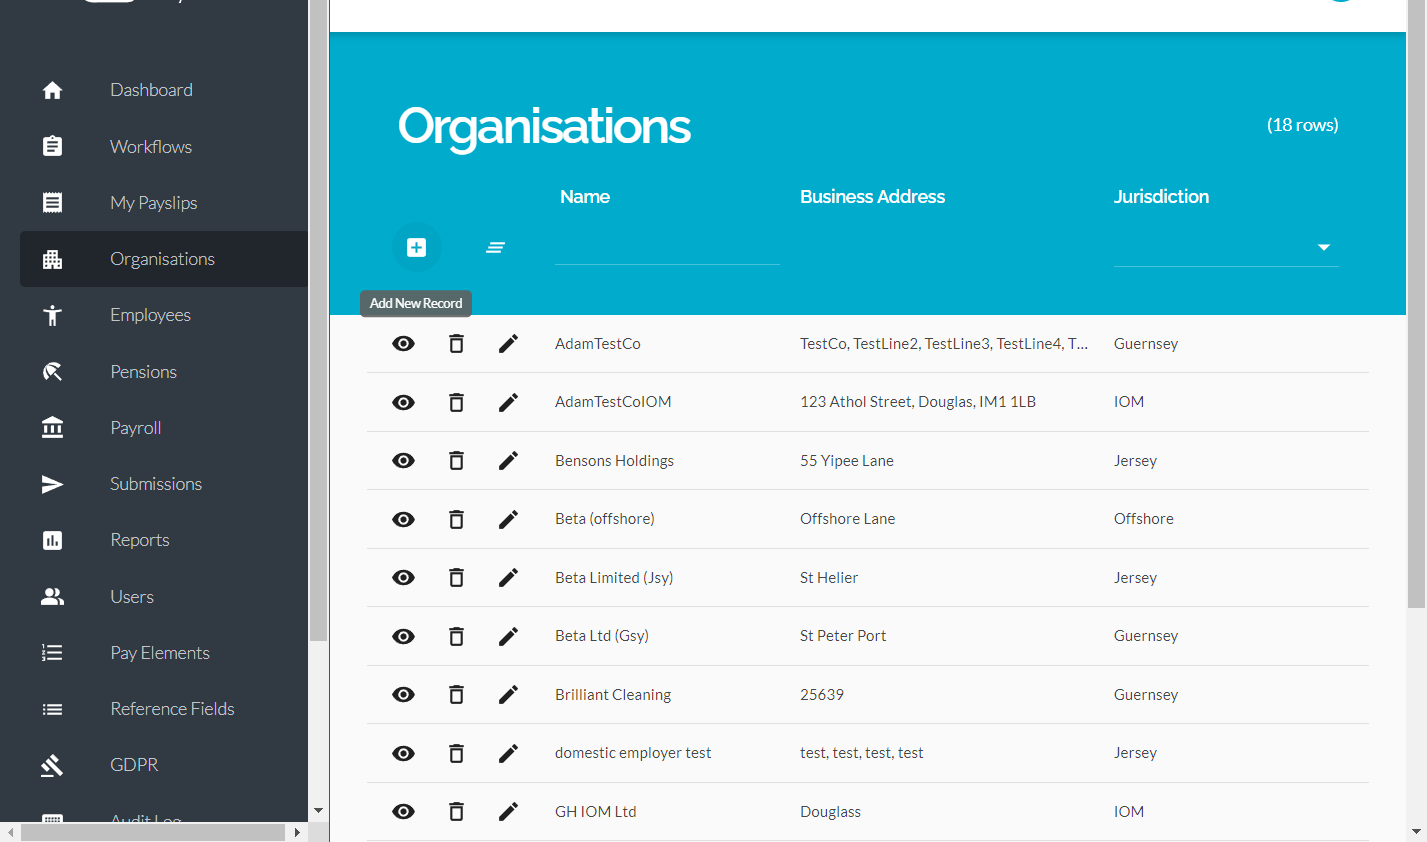The image size is (1427, 842).
Task: Click the Name filter input field
Action: tap(667, 246)
